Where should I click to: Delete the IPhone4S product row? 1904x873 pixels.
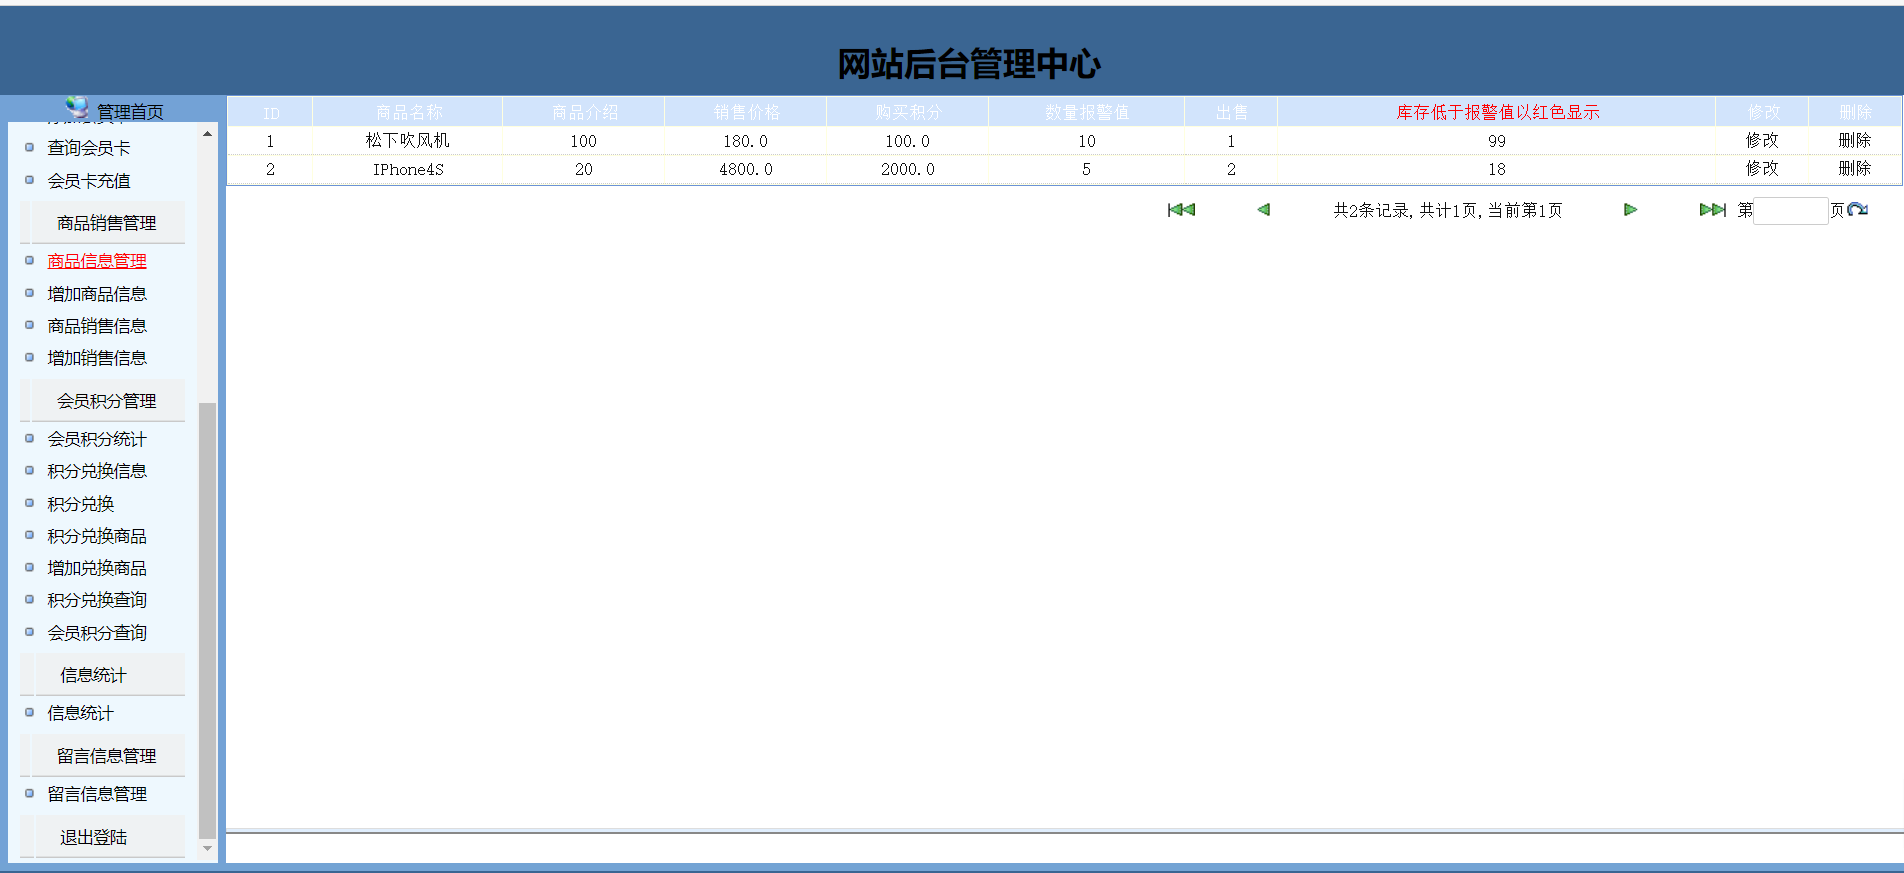tap(1854, 169)
